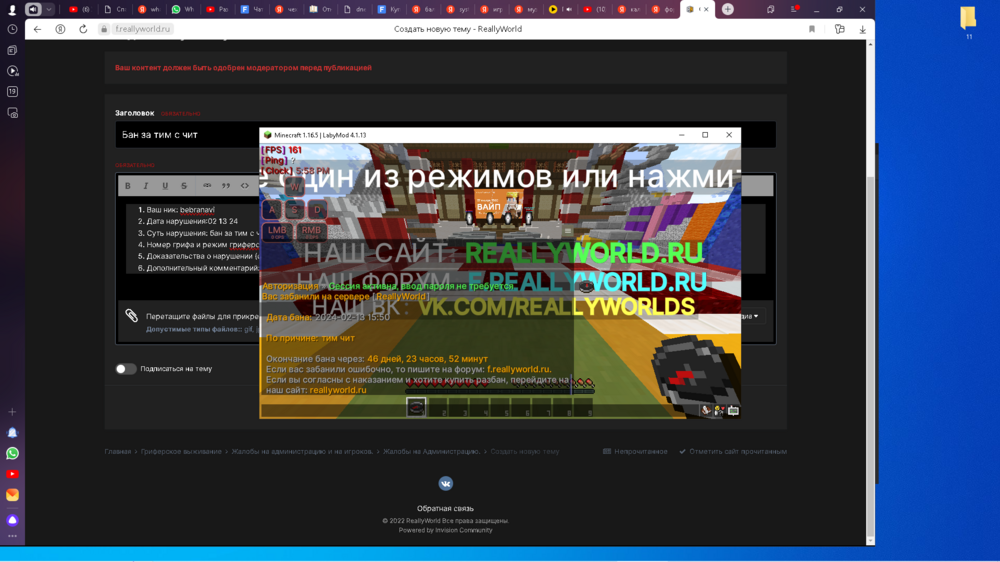Reload the page with refresh icon
The image size is (1000, 562).
pyautogui.click(x=83, y=29)
